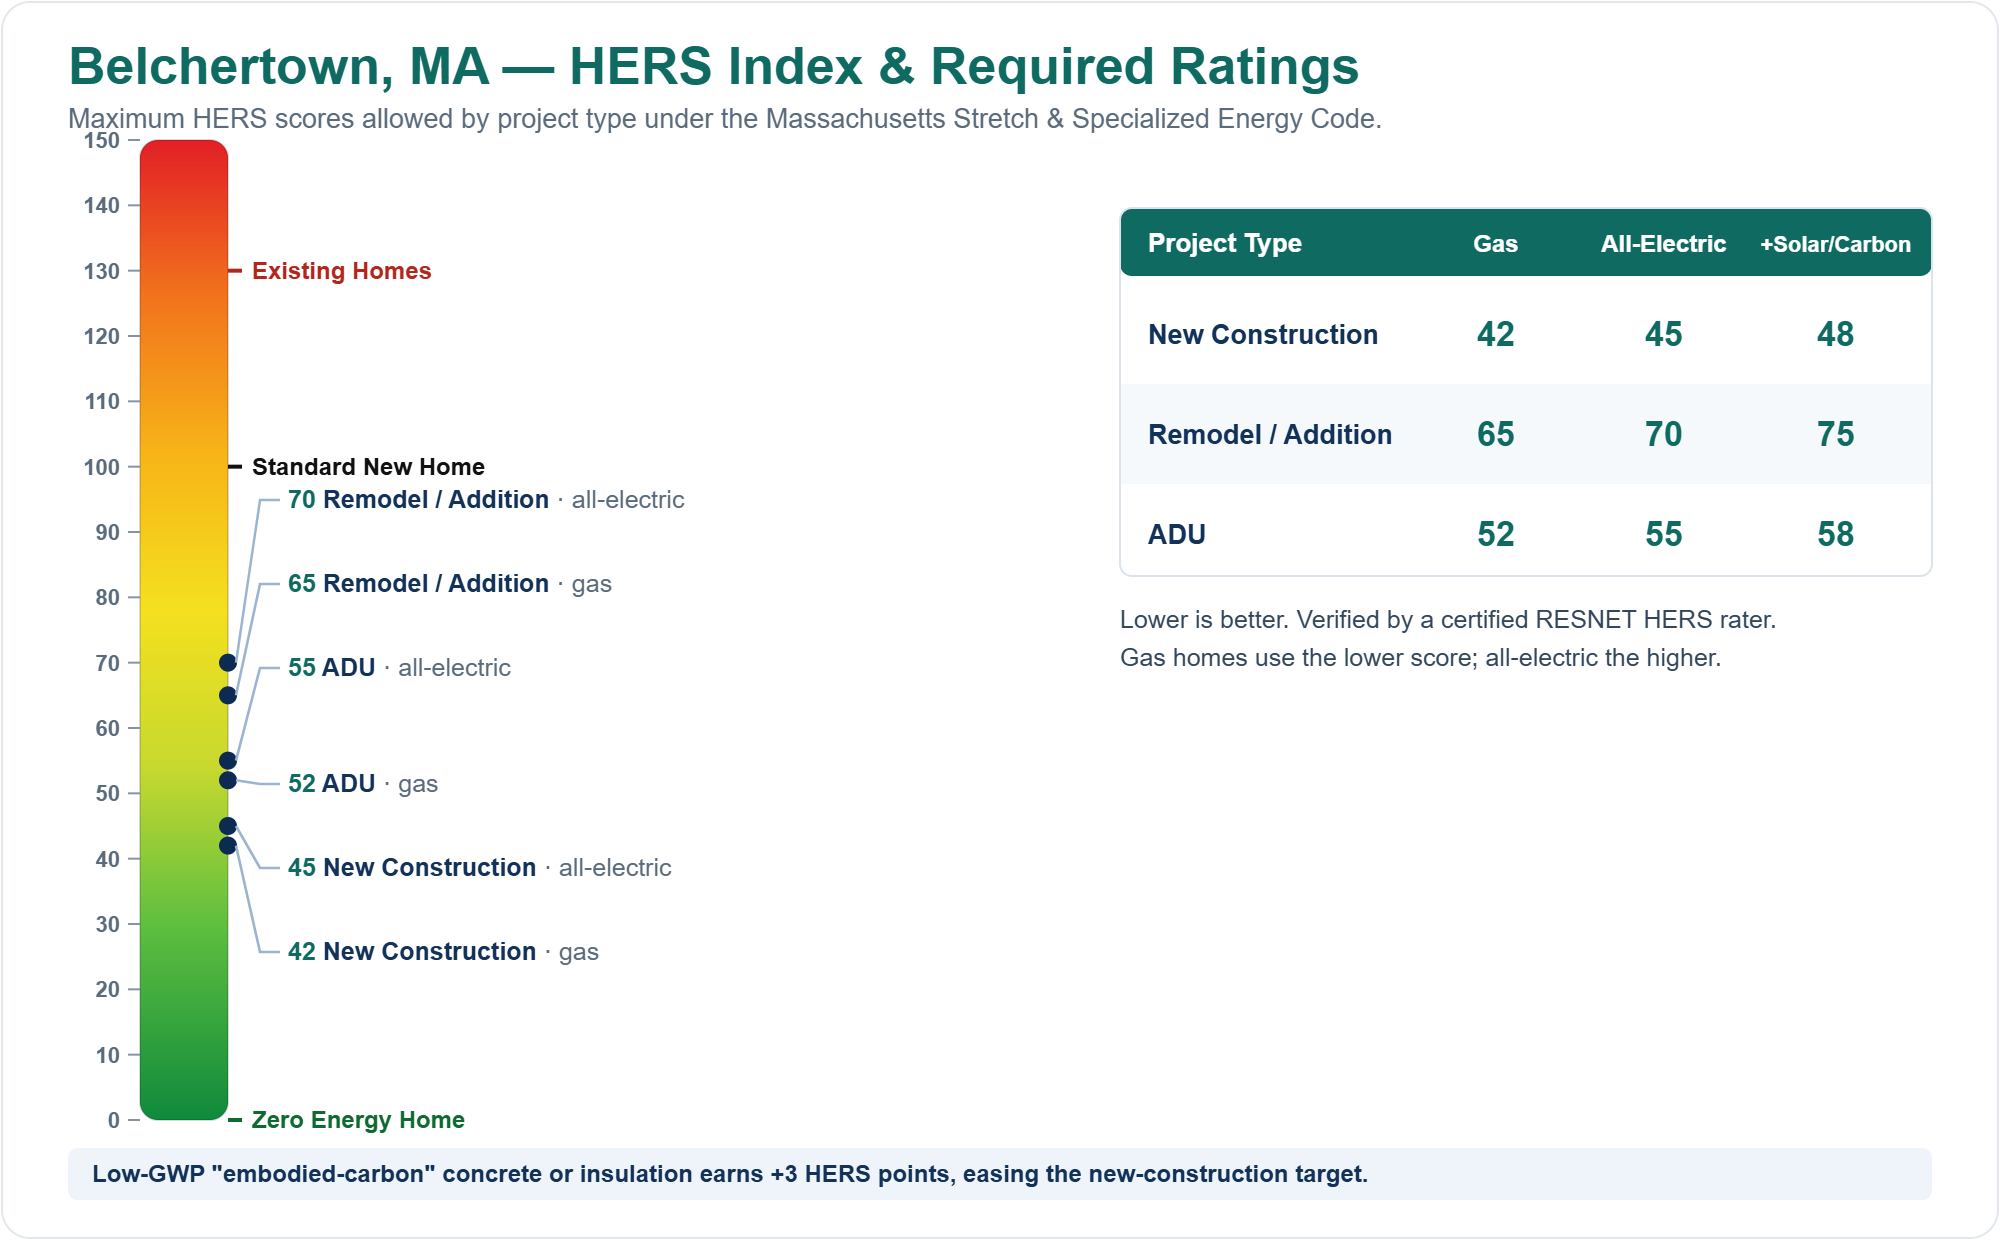The image size is (2000, 1240).
Task: Select the '55 ADU' all-electric label
Action: [399, 668]
